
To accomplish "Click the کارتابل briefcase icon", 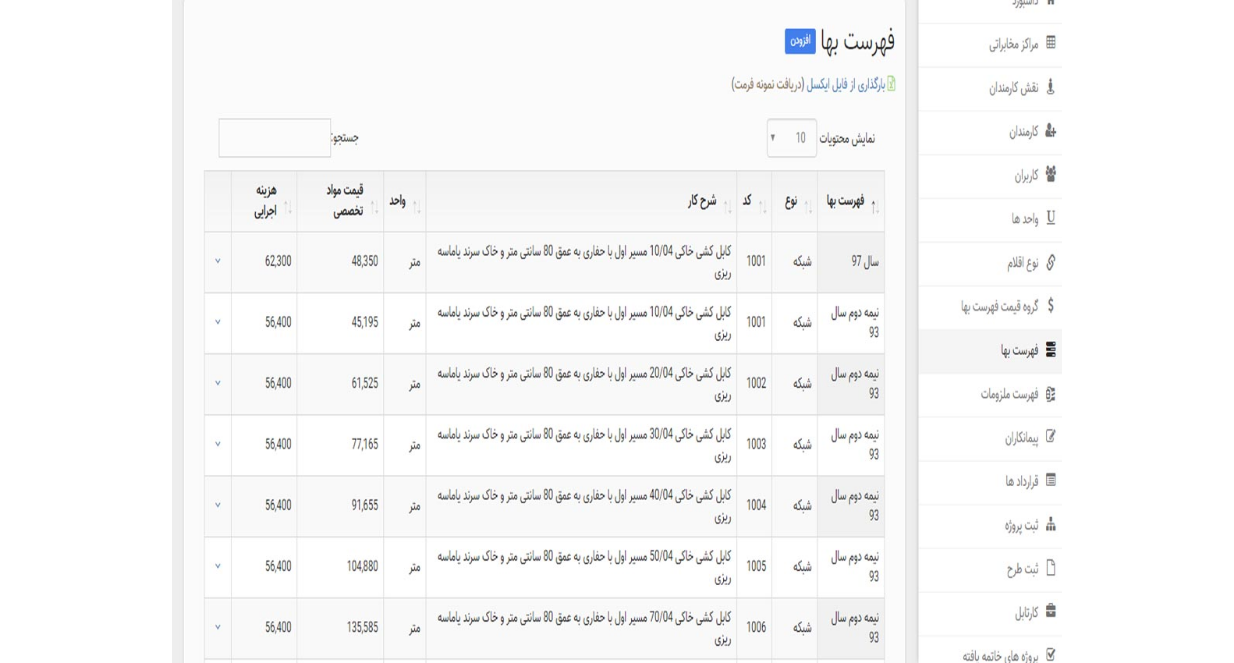I will click(1050, 611).
